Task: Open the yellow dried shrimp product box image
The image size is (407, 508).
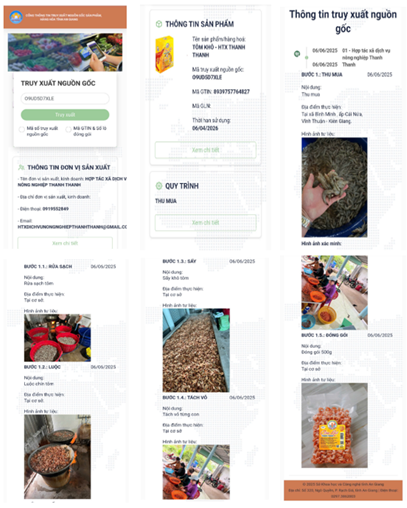Action: click(165, 55)
